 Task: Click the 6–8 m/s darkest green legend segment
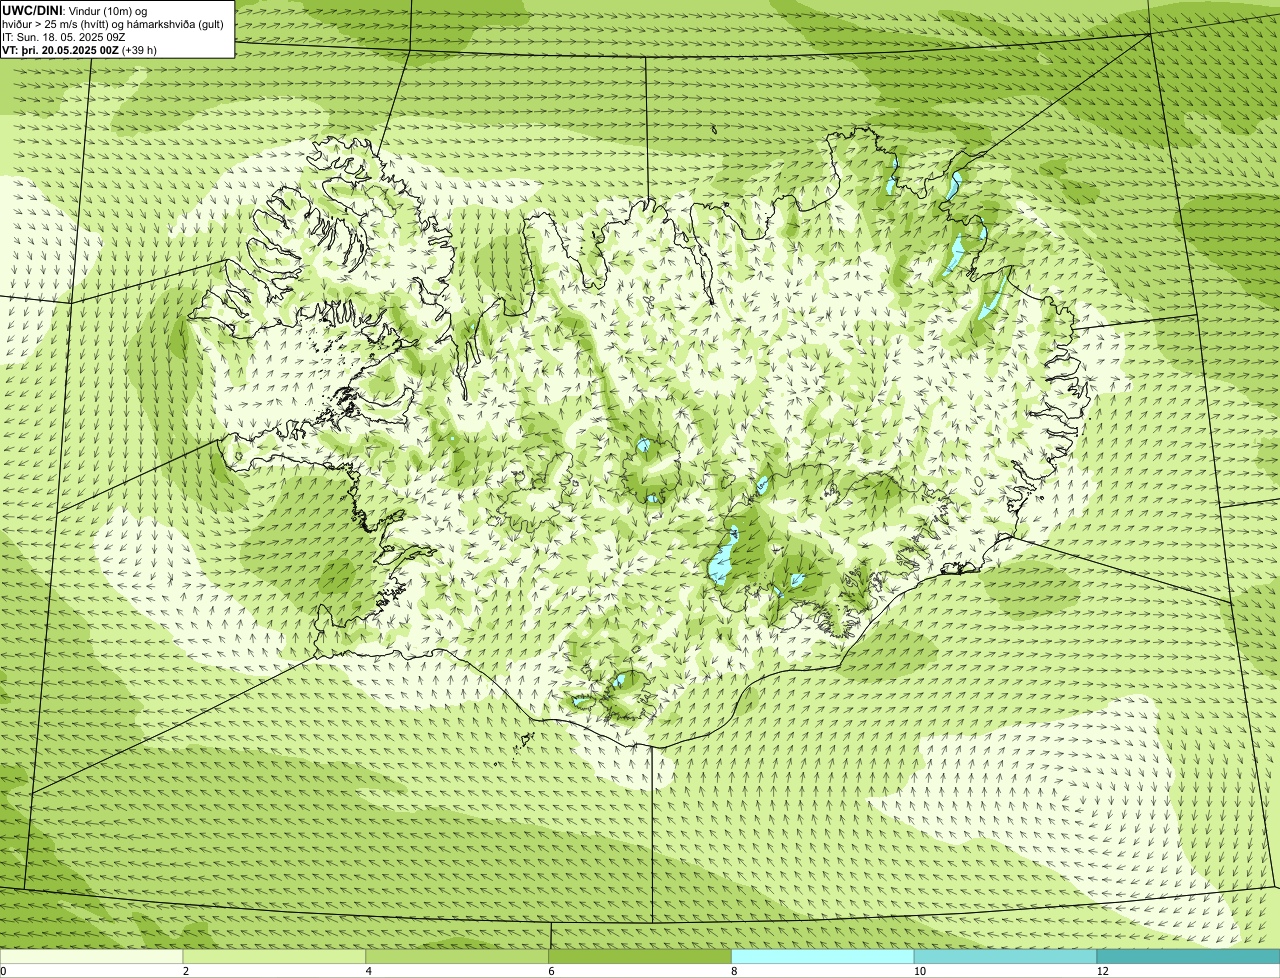pos(640,957)
